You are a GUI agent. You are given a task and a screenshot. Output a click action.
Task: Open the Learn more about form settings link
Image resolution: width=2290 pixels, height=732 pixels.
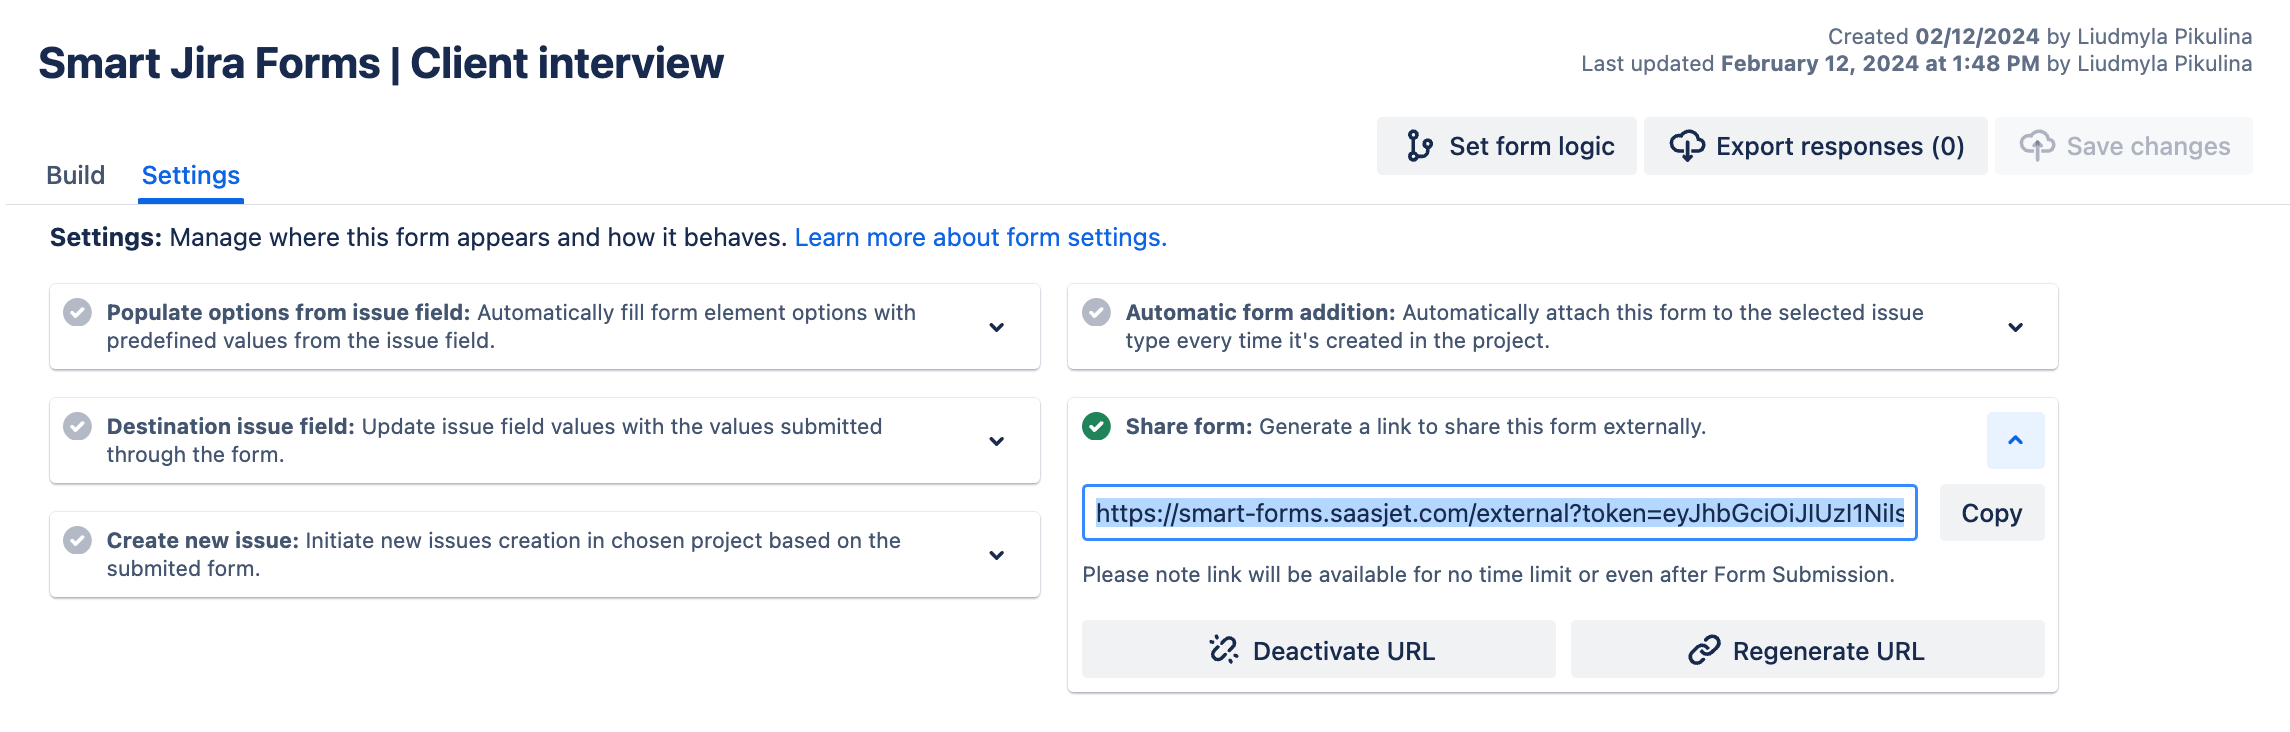point(980,237)
